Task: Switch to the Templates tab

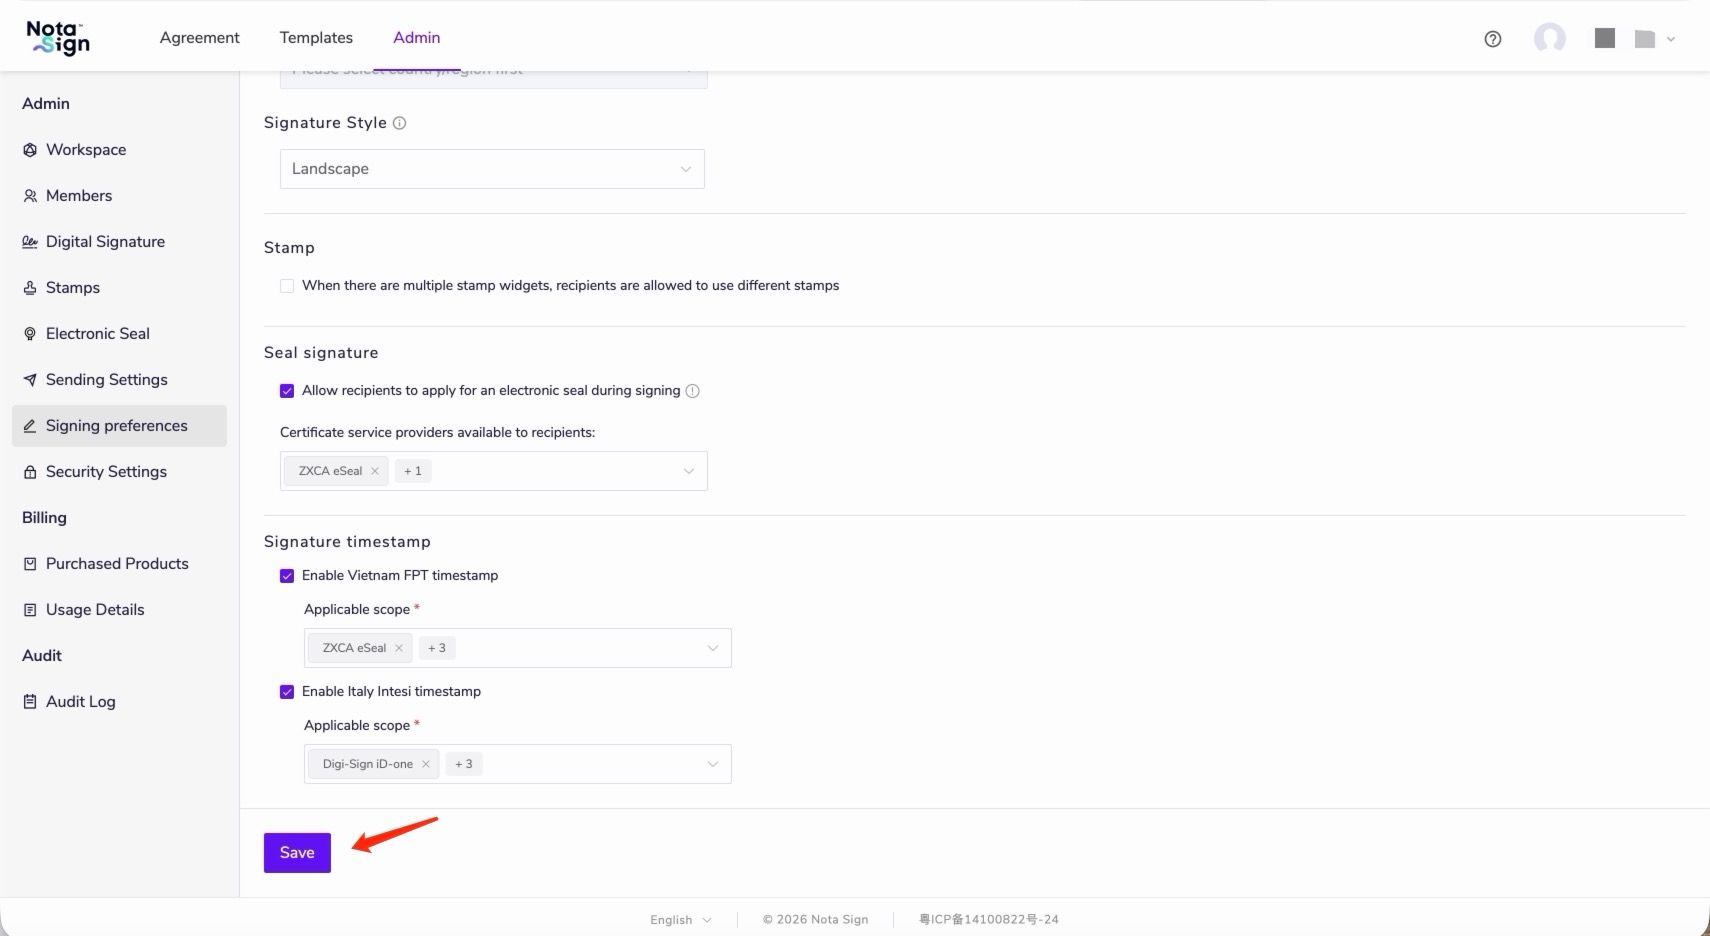Action: (x=316, y=38)
